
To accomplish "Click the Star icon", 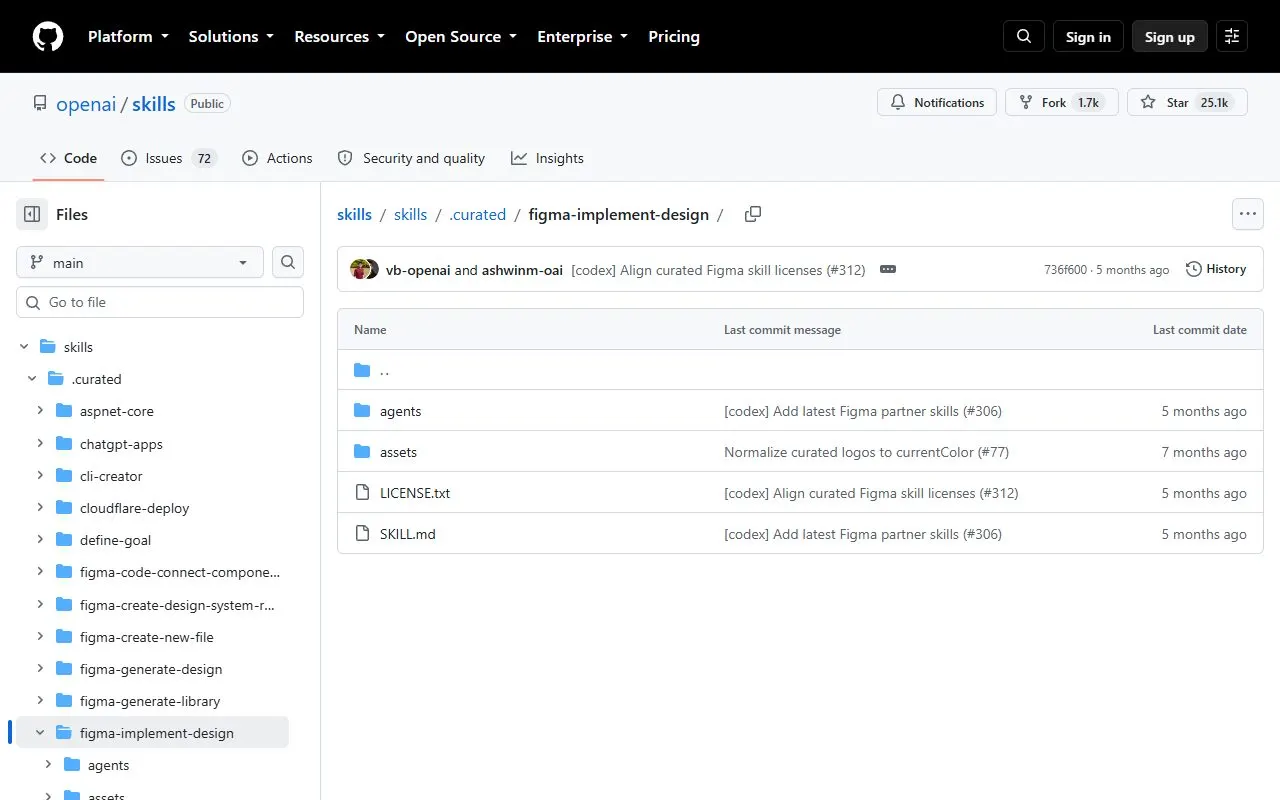I will click(x=1148, y=102).
